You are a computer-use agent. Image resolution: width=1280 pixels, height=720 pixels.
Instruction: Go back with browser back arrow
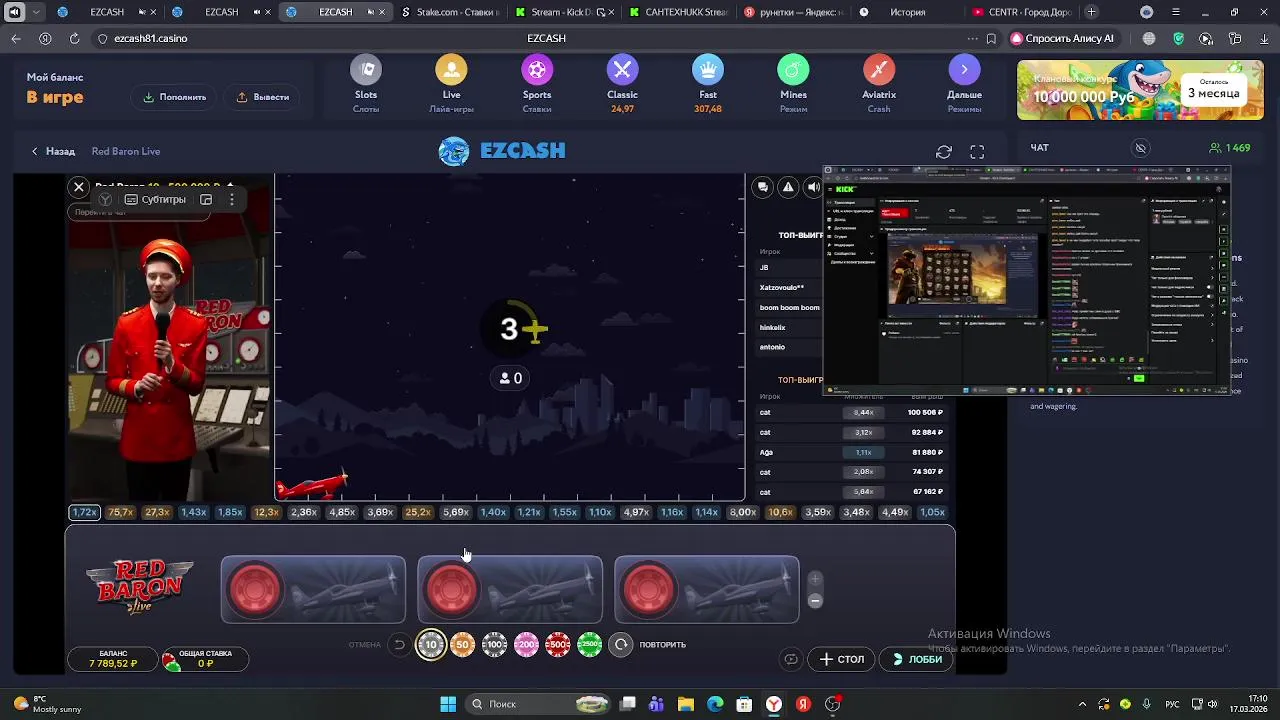tap(16, 38)
